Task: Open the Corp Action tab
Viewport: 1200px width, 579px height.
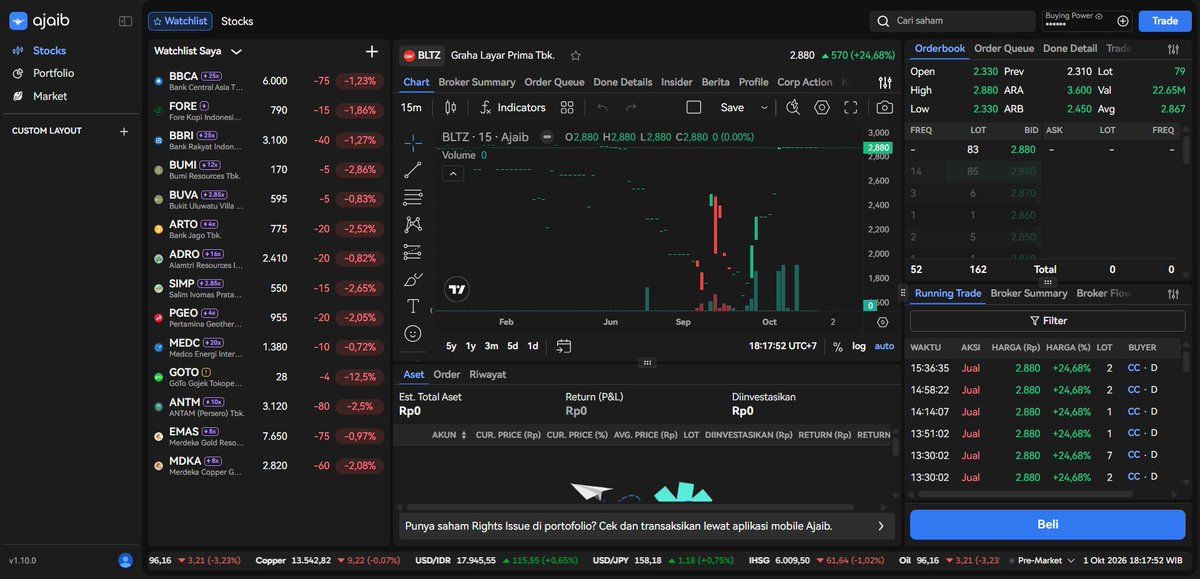Action: 804,82
